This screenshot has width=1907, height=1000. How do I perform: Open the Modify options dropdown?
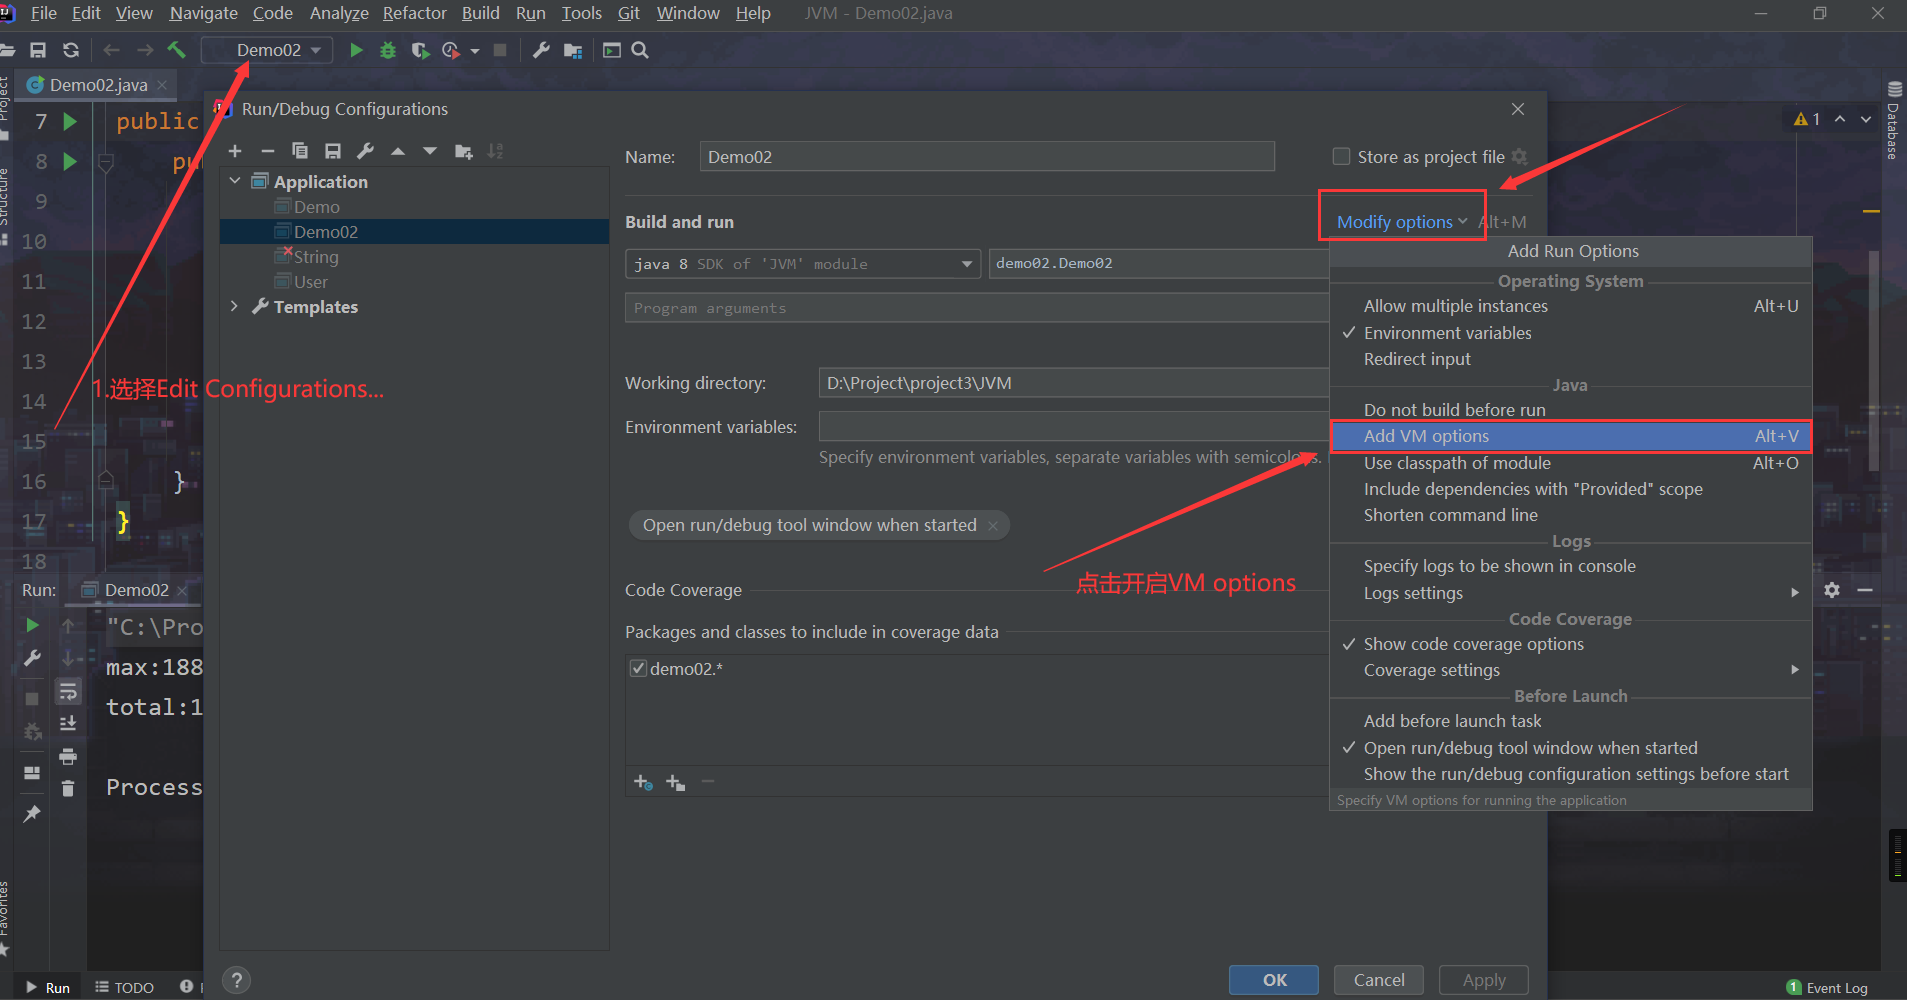[x=1401, y=222]
